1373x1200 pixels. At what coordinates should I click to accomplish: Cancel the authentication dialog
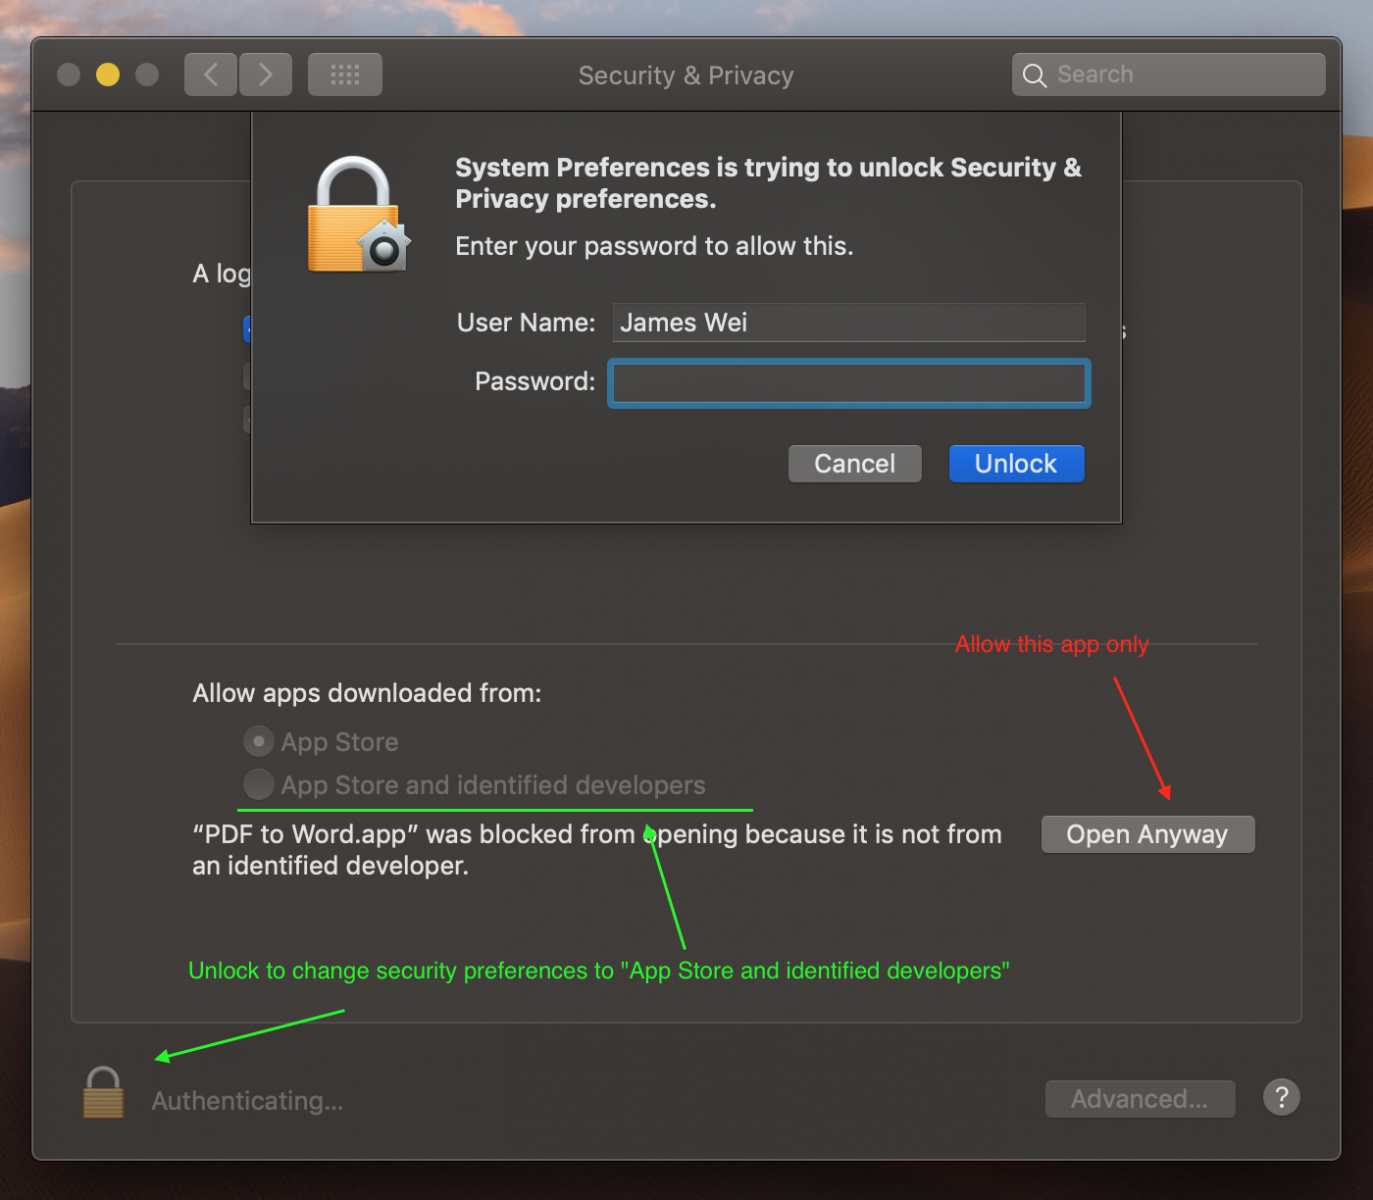855,464
